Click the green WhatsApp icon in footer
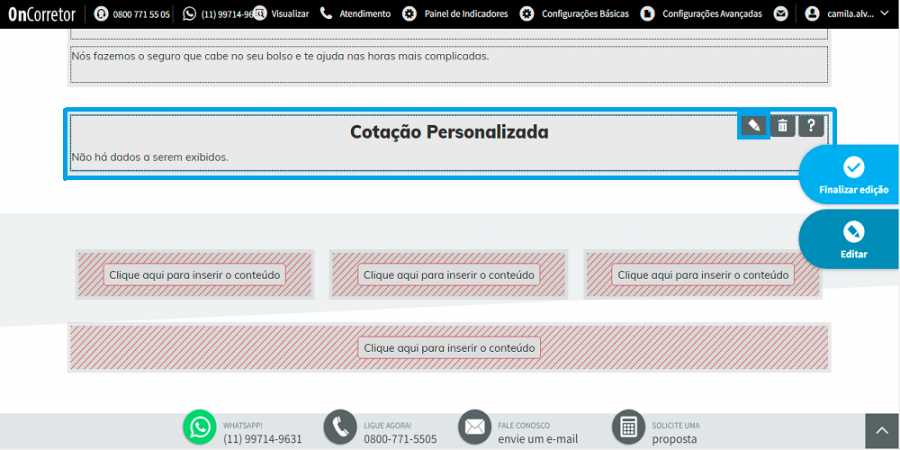This screenshot has height=450, width=900. tap(200, 427)
